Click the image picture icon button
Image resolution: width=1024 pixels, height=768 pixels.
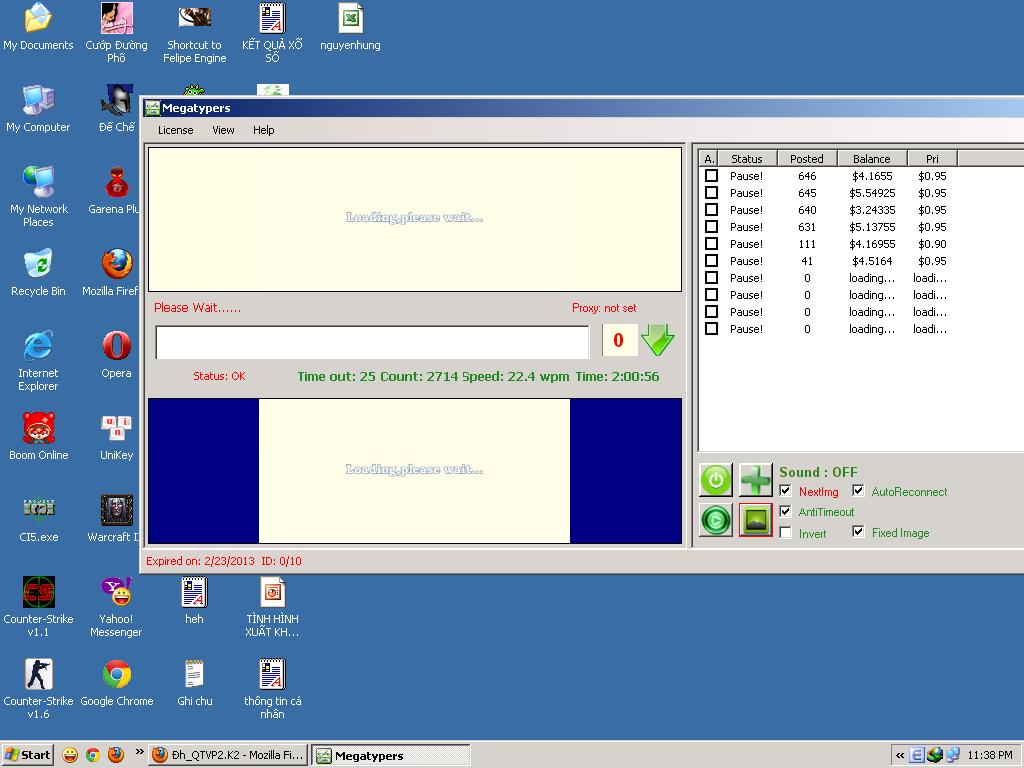[x=755, y=520]
